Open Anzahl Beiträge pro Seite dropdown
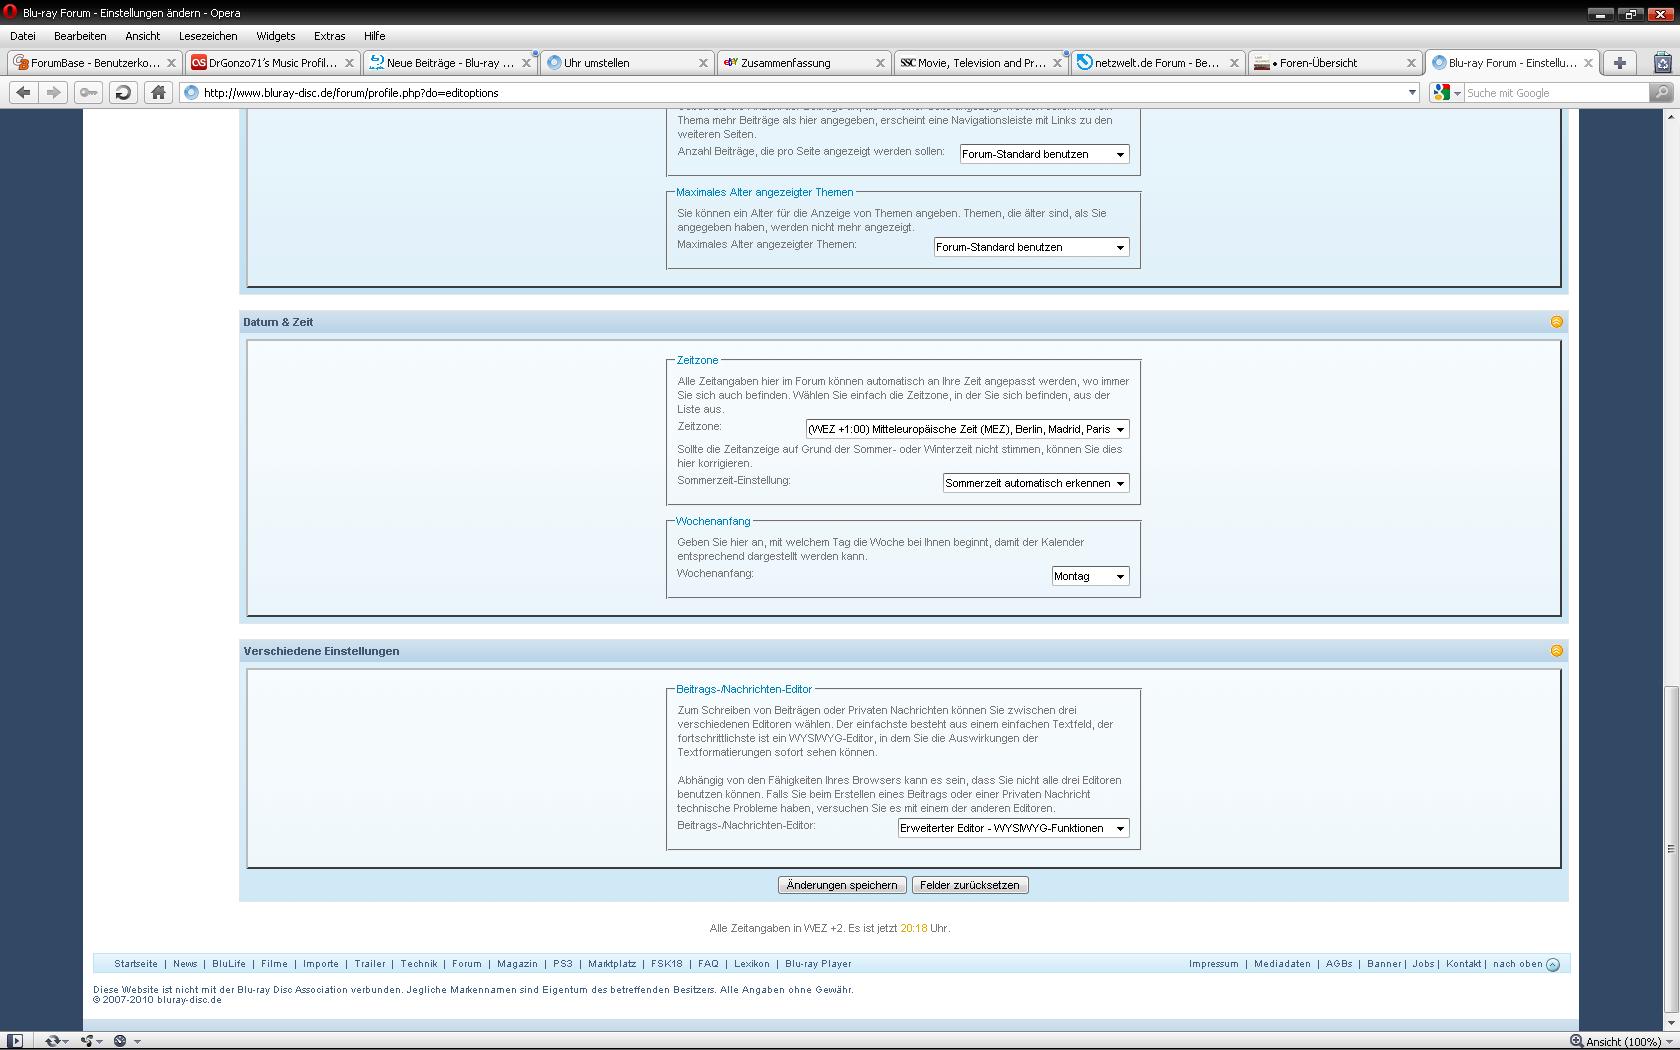Viewport: 1680px width, 1050px height. pos(1044,154)
